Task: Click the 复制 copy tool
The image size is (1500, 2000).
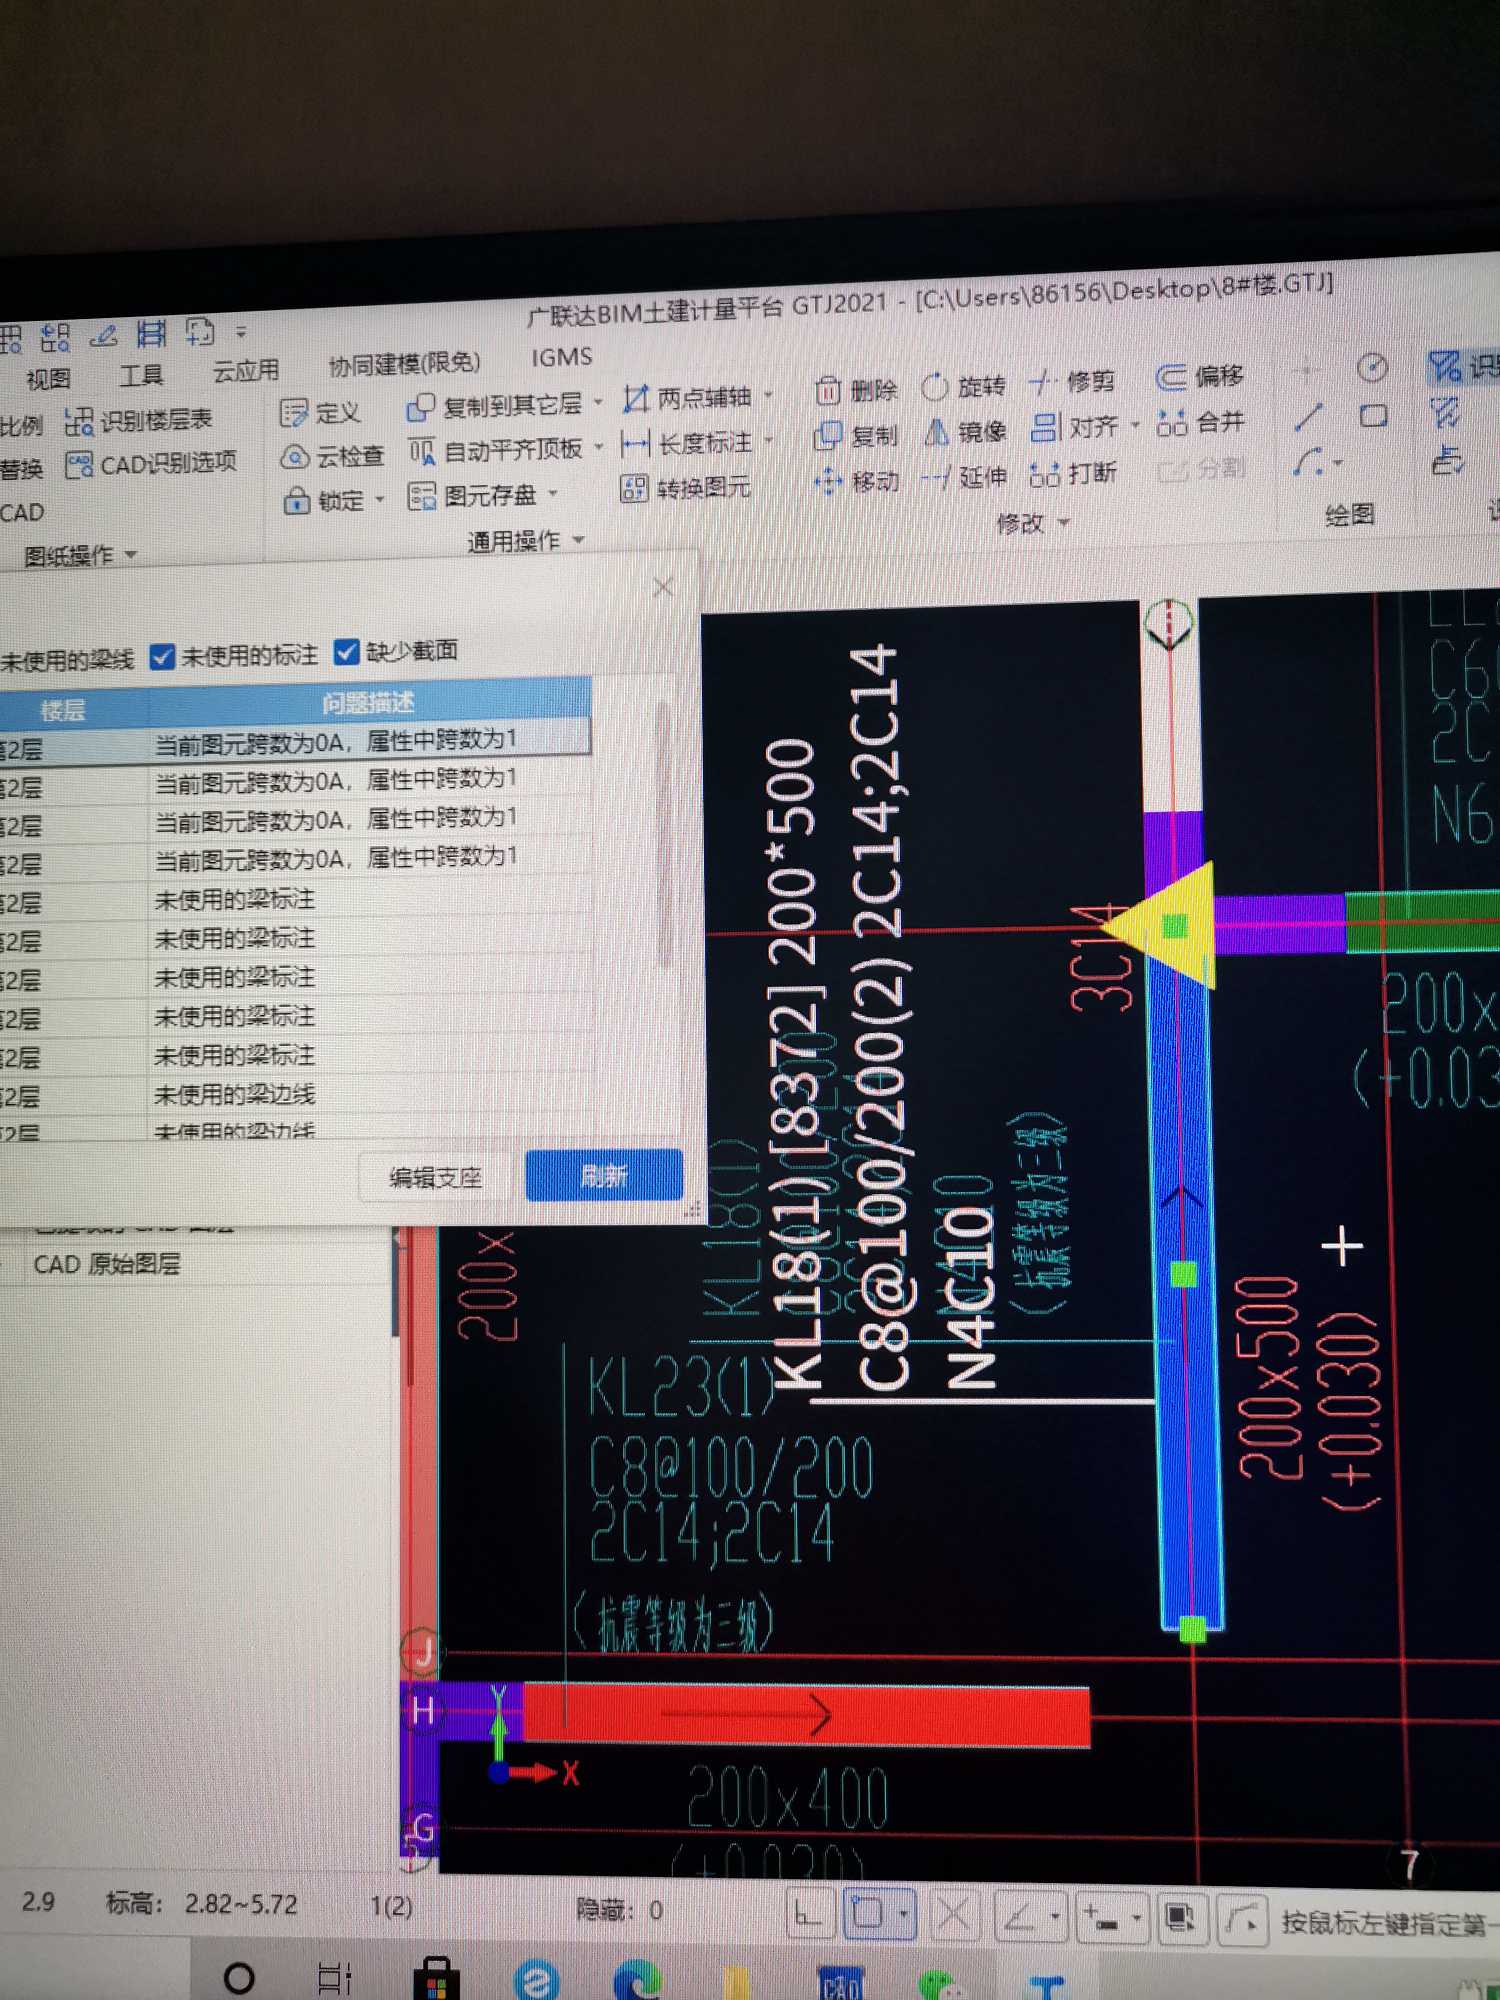Action: [856, 435]
